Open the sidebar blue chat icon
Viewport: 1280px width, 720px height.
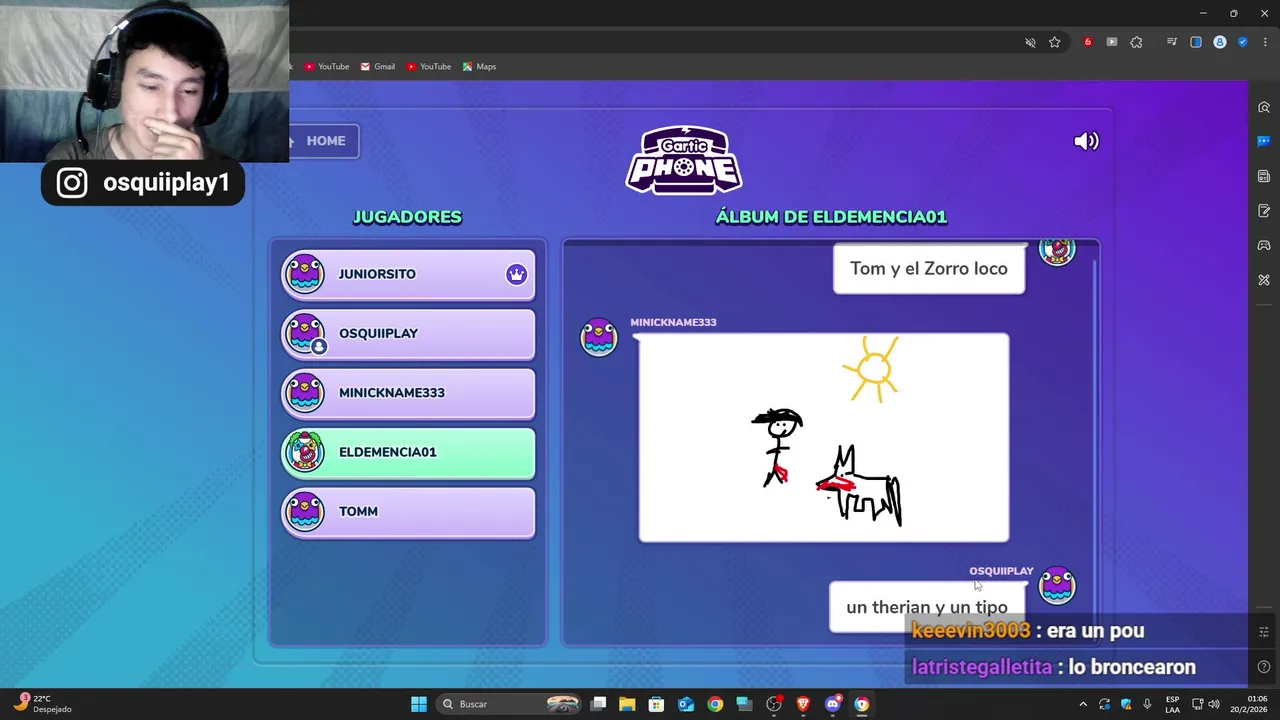pos(1264,141)
